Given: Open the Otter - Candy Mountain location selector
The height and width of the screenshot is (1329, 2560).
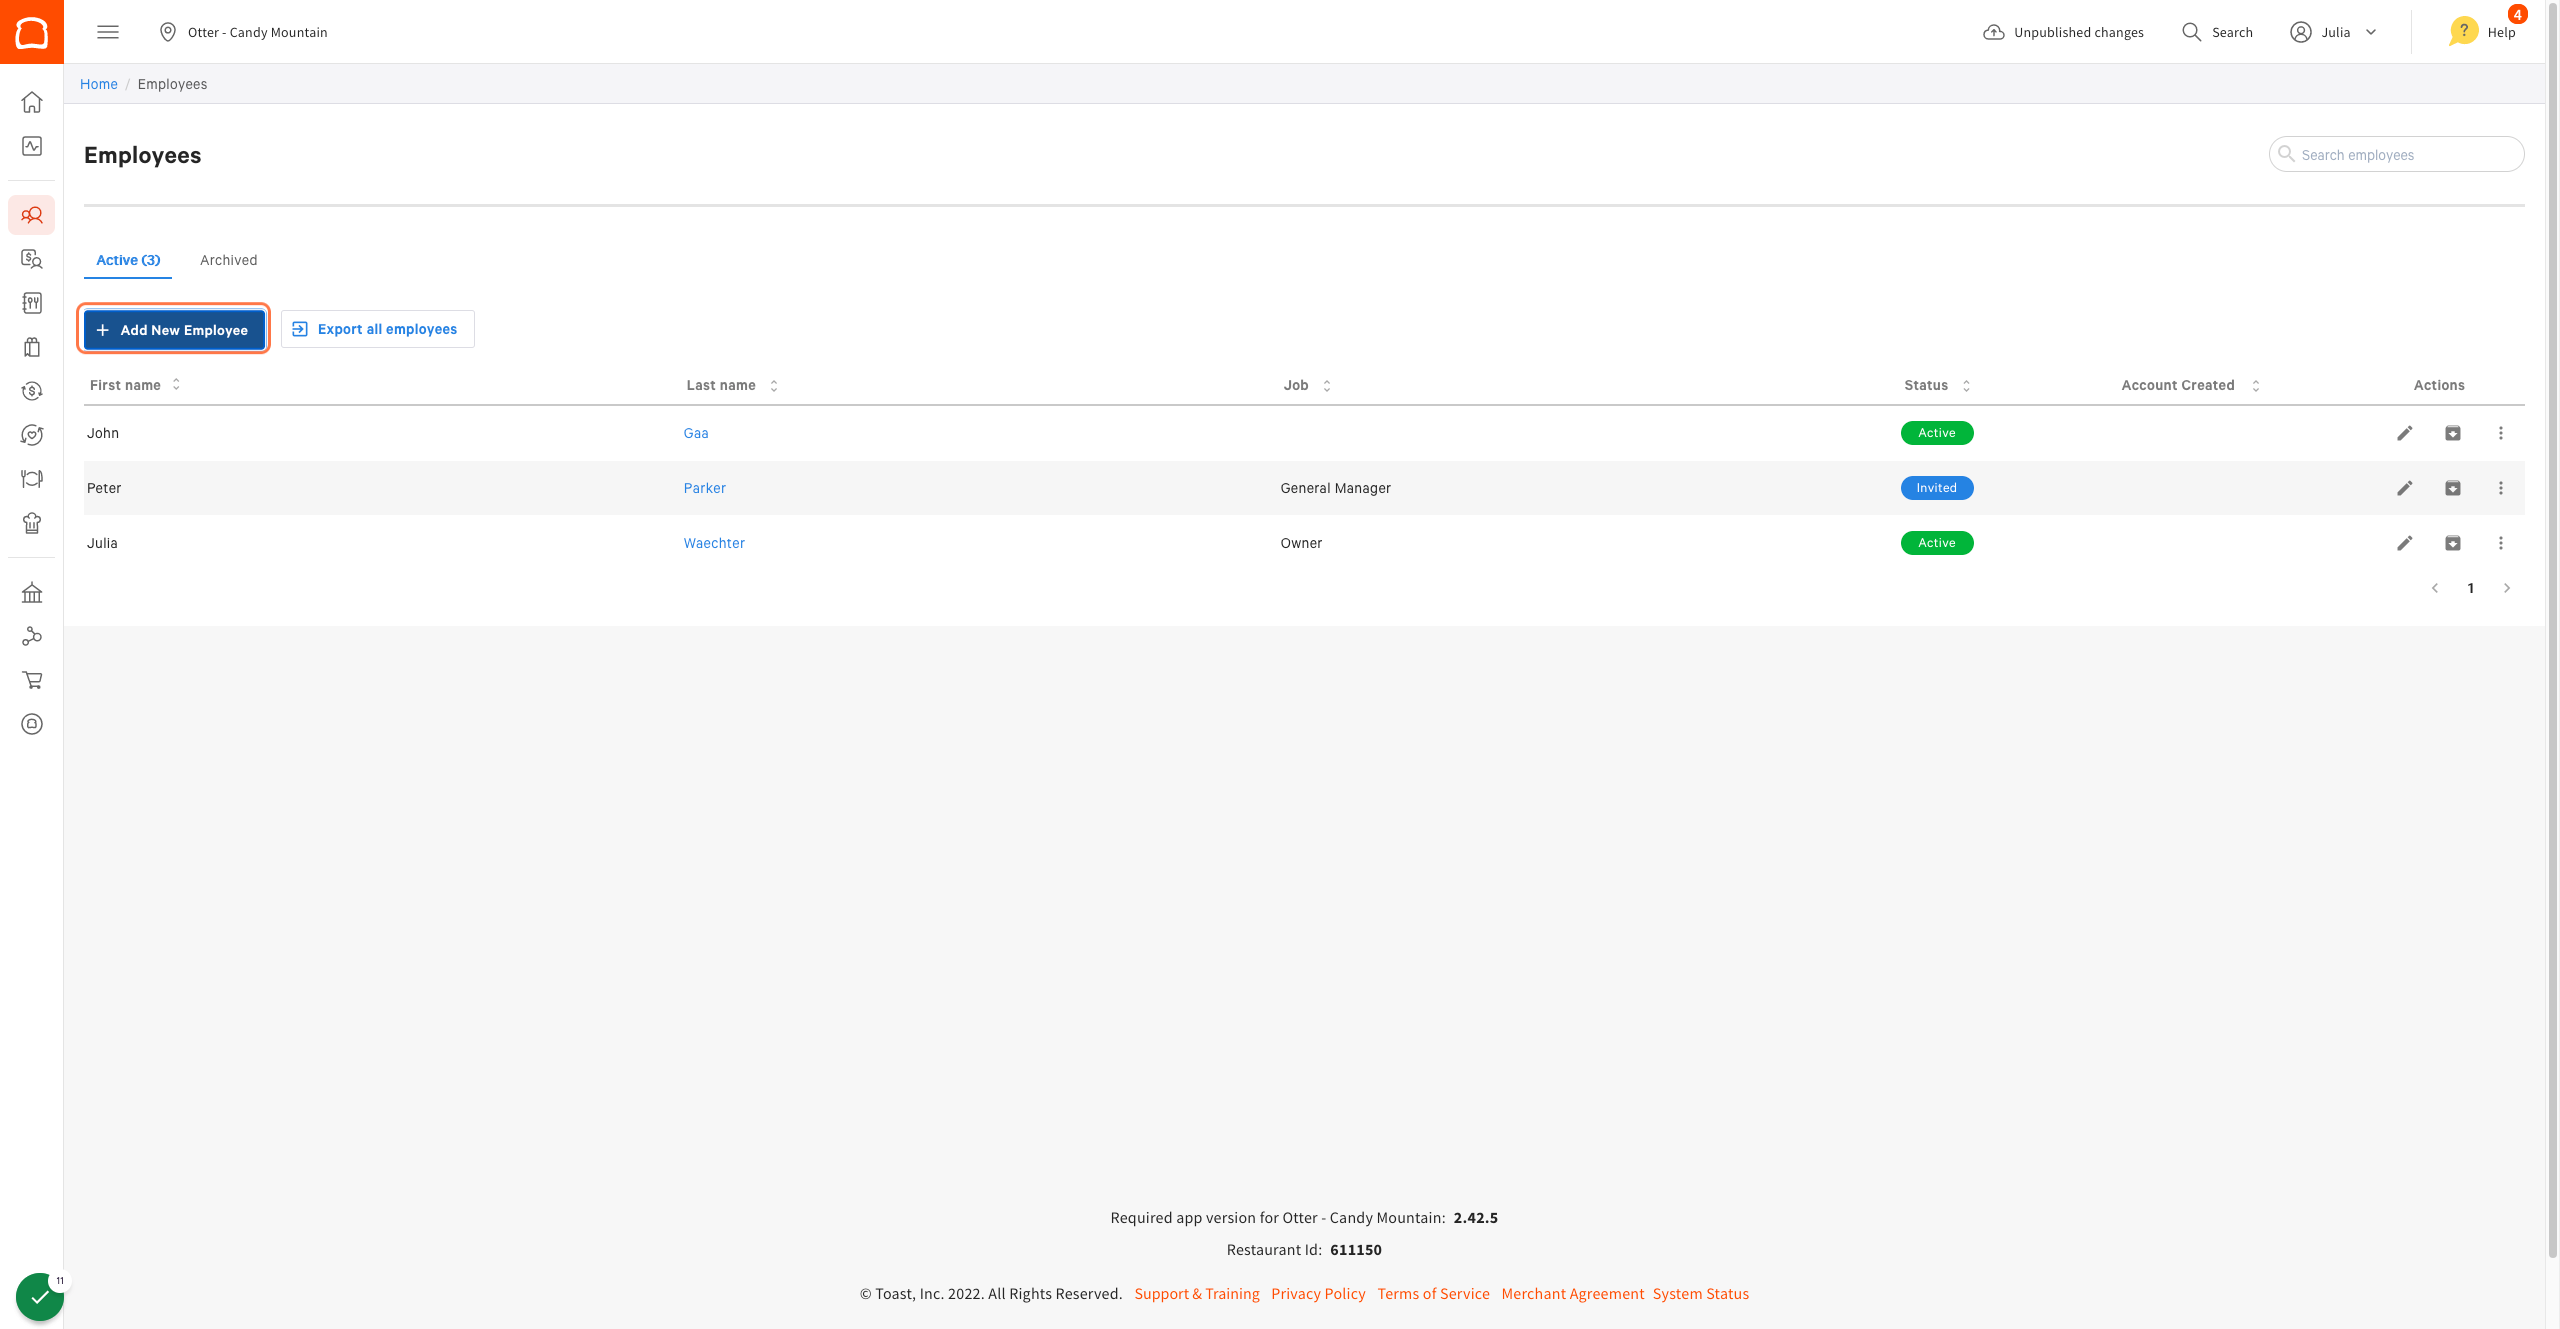Looking at the screenshot, I should point(243,32).
